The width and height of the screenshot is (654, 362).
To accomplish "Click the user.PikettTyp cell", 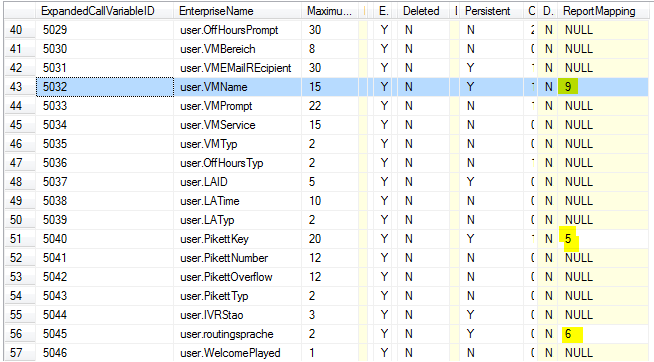I will (237, 296).
